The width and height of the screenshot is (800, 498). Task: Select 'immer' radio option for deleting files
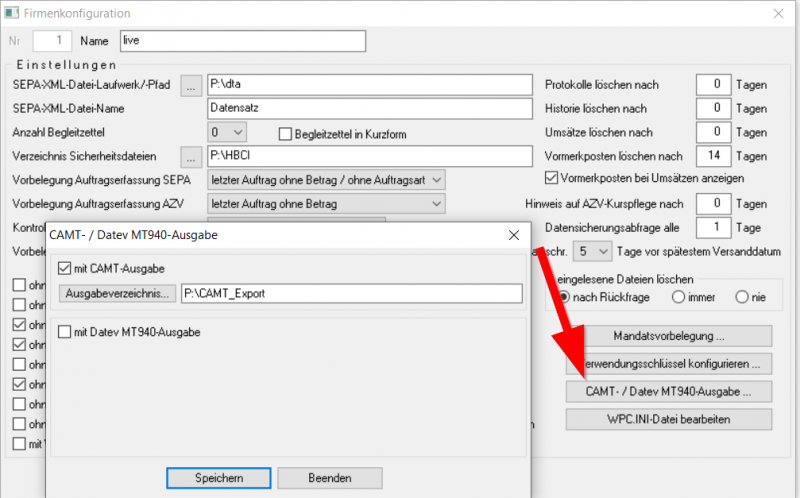pyautogui.click(x=679, y=297)
